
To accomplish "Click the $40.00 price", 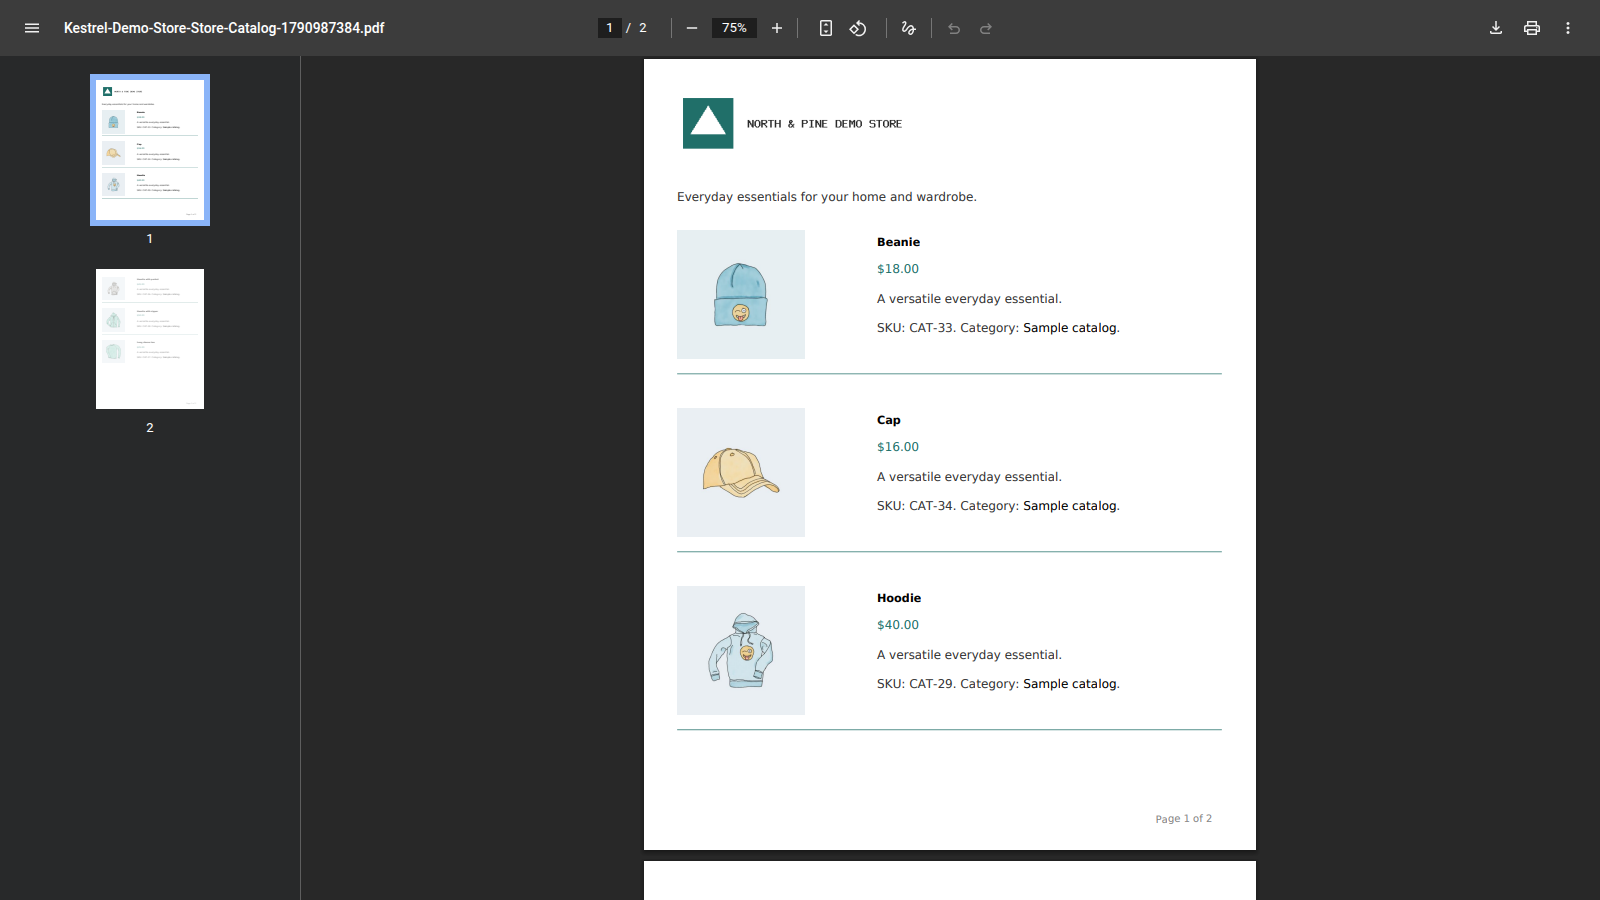I will point(898,625).
